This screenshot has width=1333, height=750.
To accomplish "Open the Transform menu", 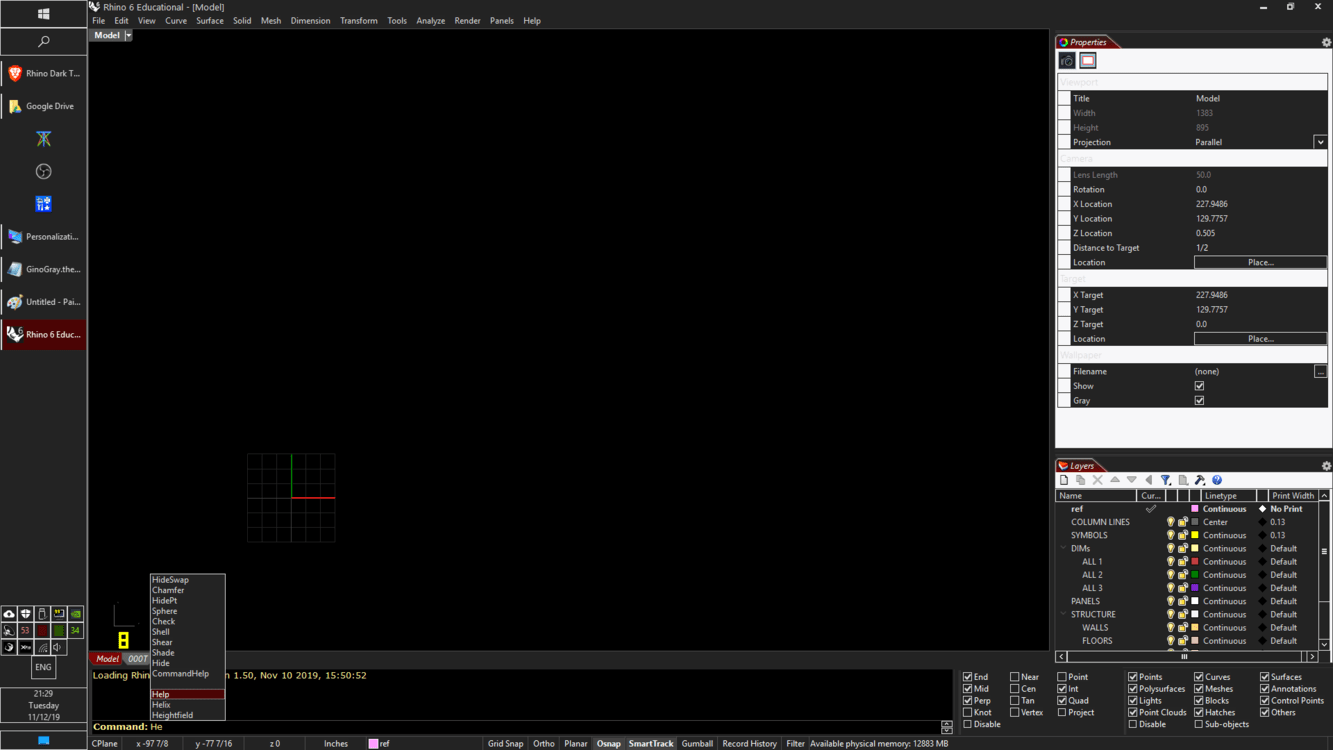I will [x=358, y=20].
